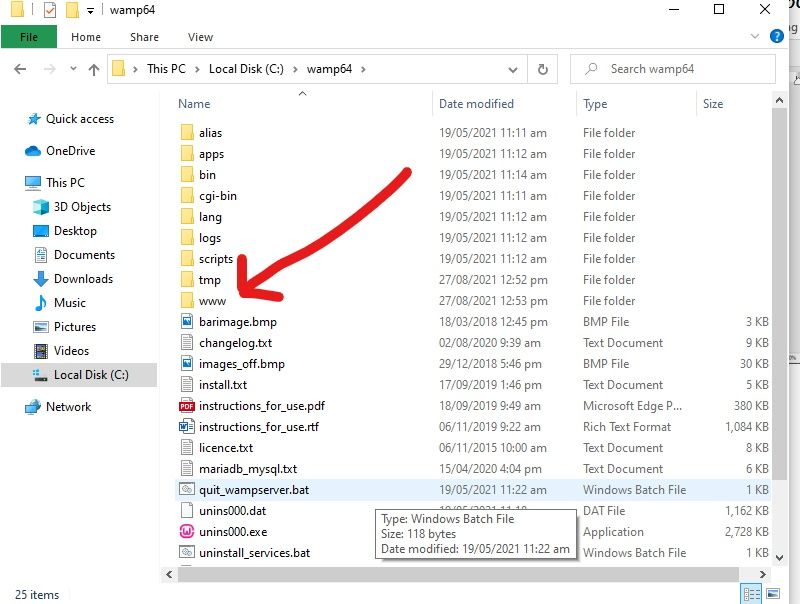Click the quit_wampserver.bat file icon
800x604 pixels.
click(186, 490)
